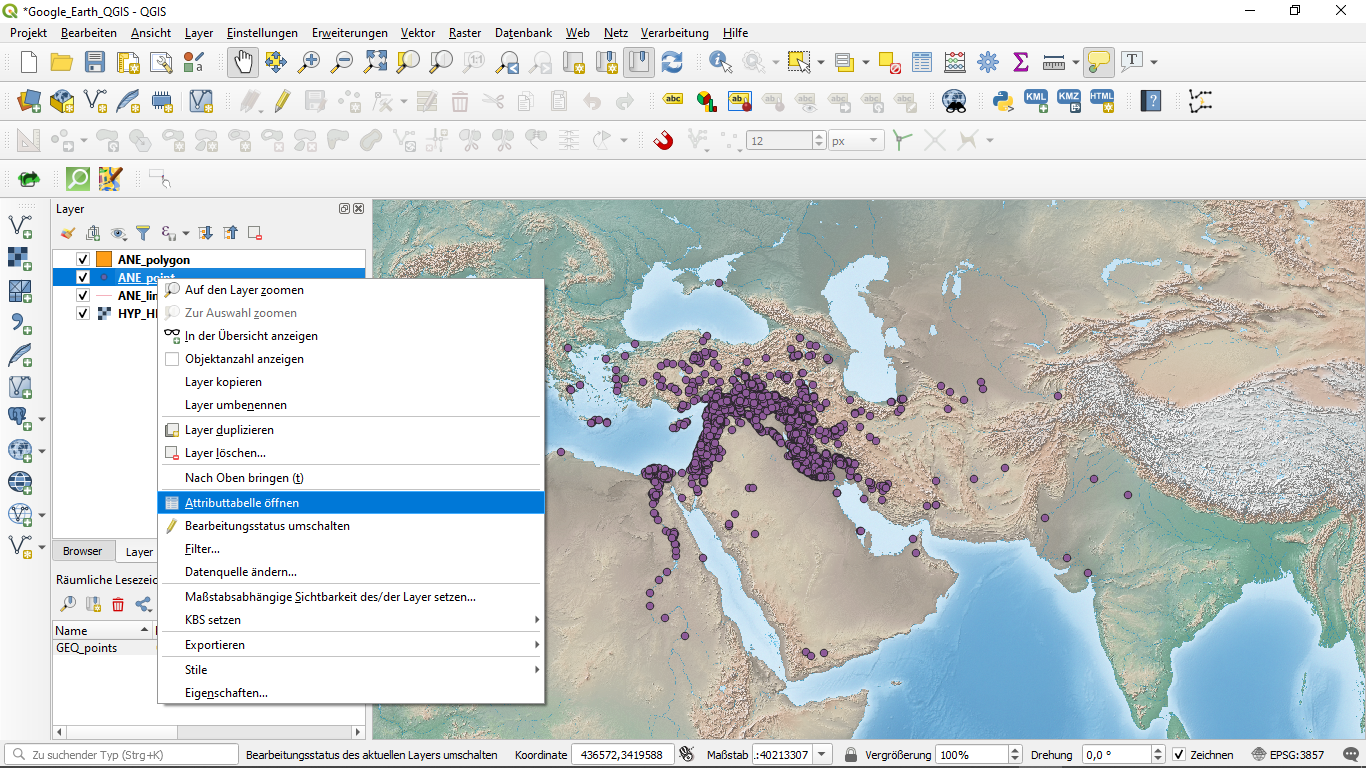The width and height of the screenshot is (1366, 768).
Task: Click the globe with binoculars icon
Action: [x=954, y=101]
